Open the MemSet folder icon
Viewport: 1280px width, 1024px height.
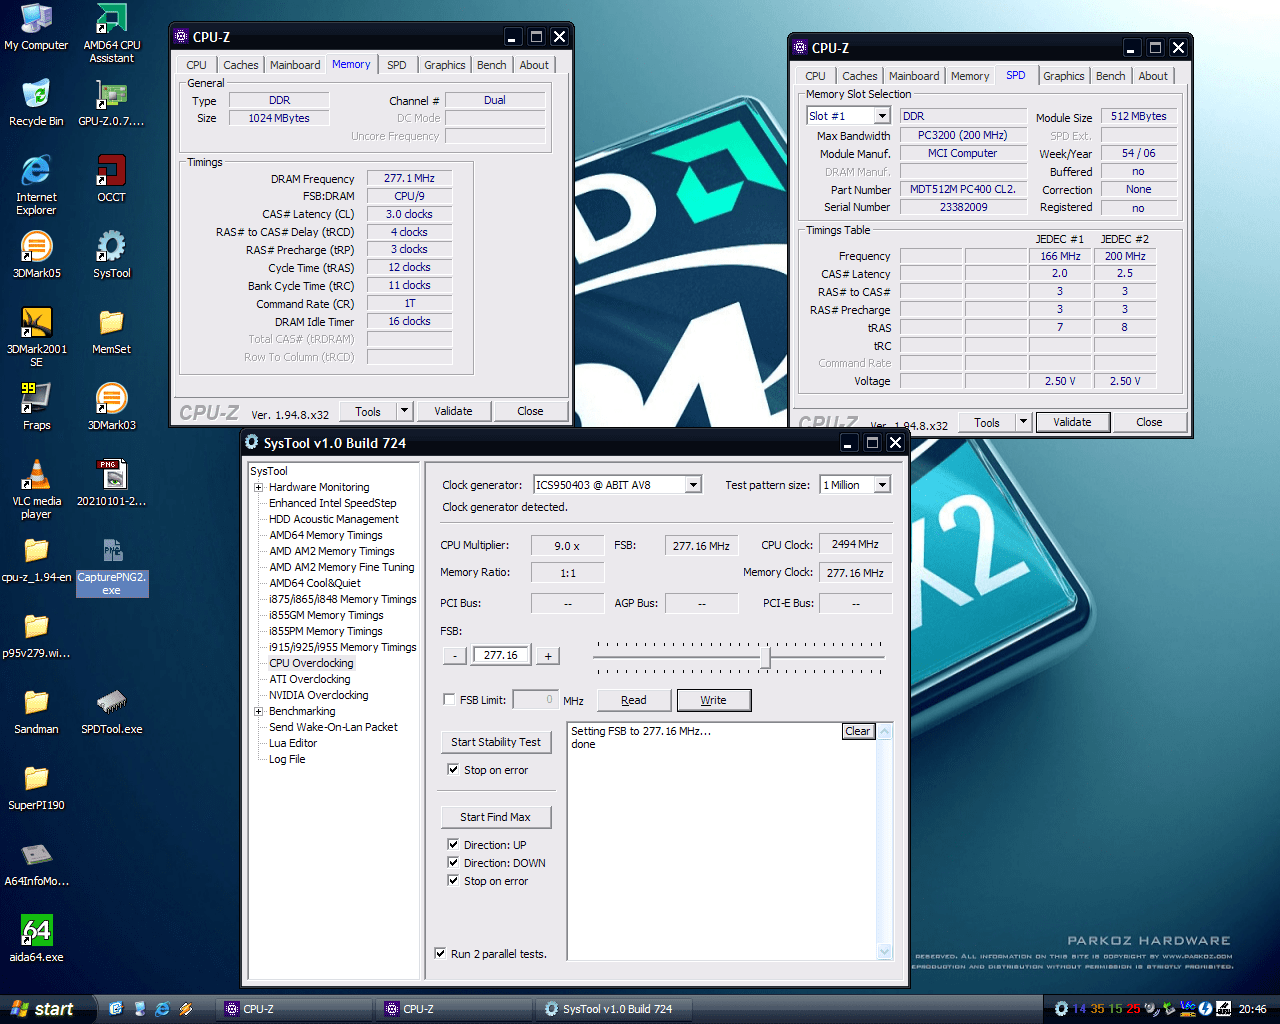point(112,332)
